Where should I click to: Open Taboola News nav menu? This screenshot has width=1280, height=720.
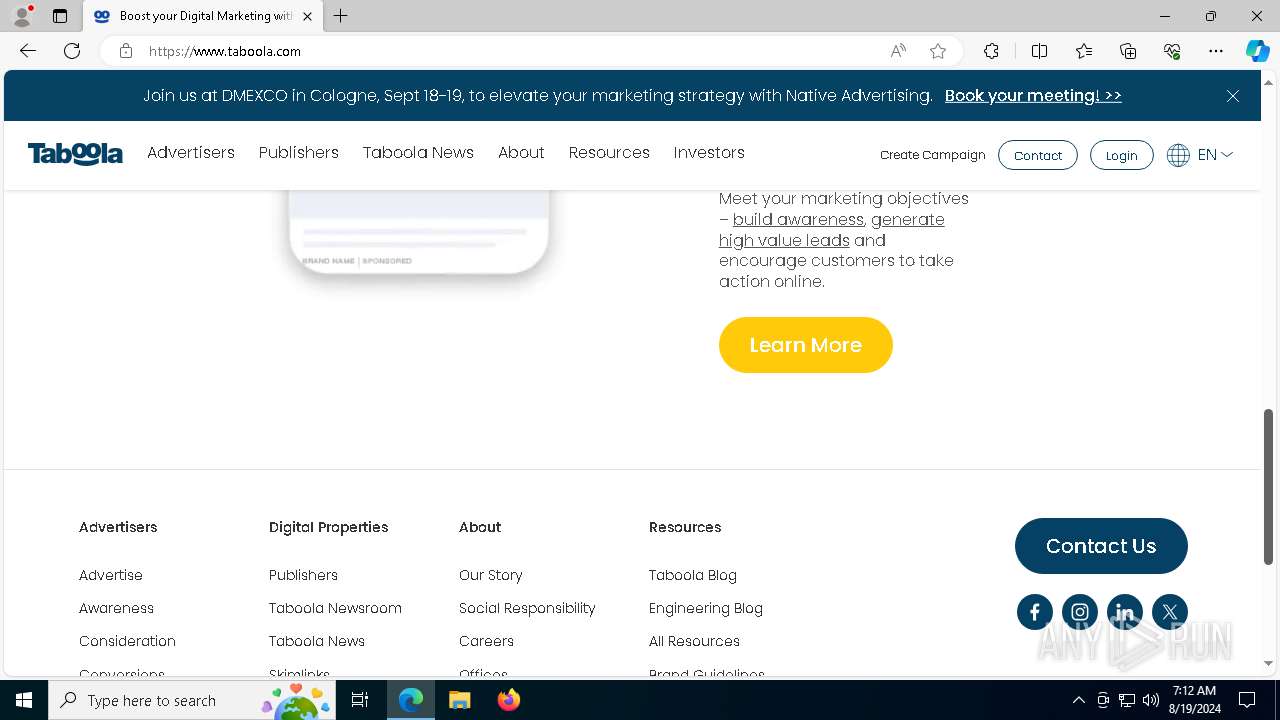[418, 153]
